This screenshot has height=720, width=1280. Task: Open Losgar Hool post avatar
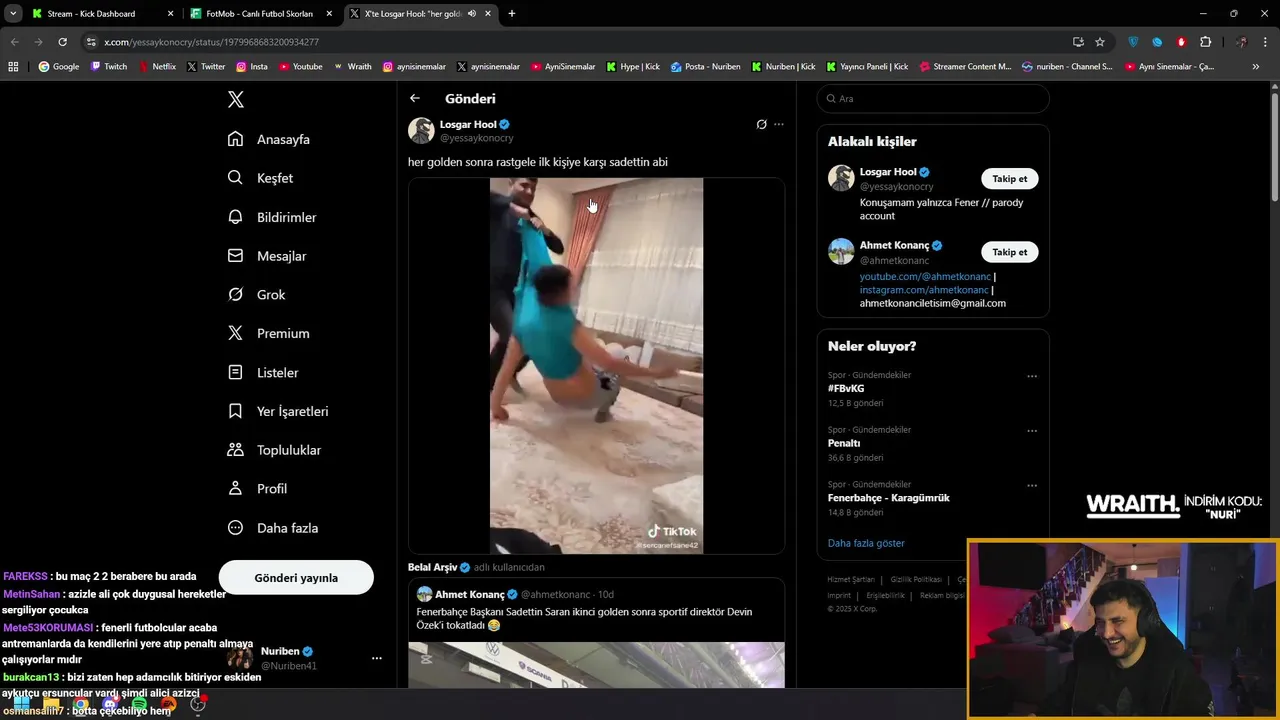[421, 130]
